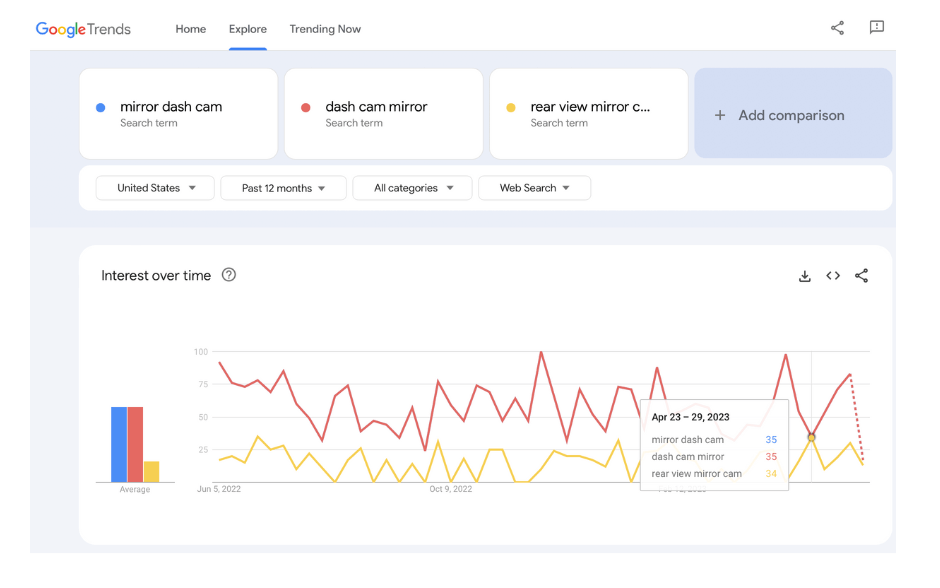Click the share icon in the page header
This screenshot has width=940, height=588.
tap(837, 28)
